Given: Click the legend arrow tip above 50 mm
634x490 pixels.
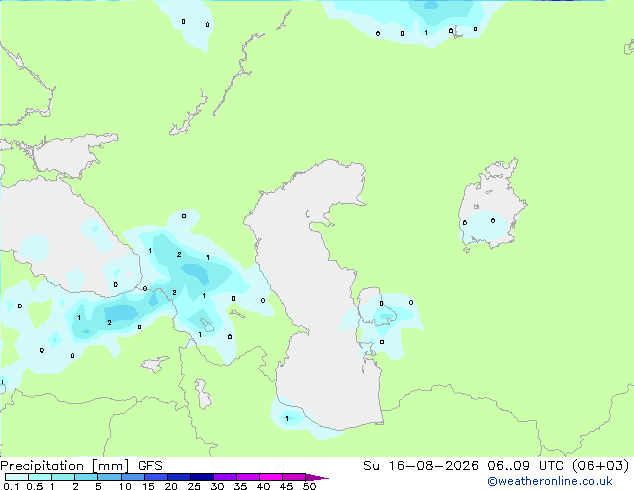Looking at the screenshot, I should coord(317,477).
